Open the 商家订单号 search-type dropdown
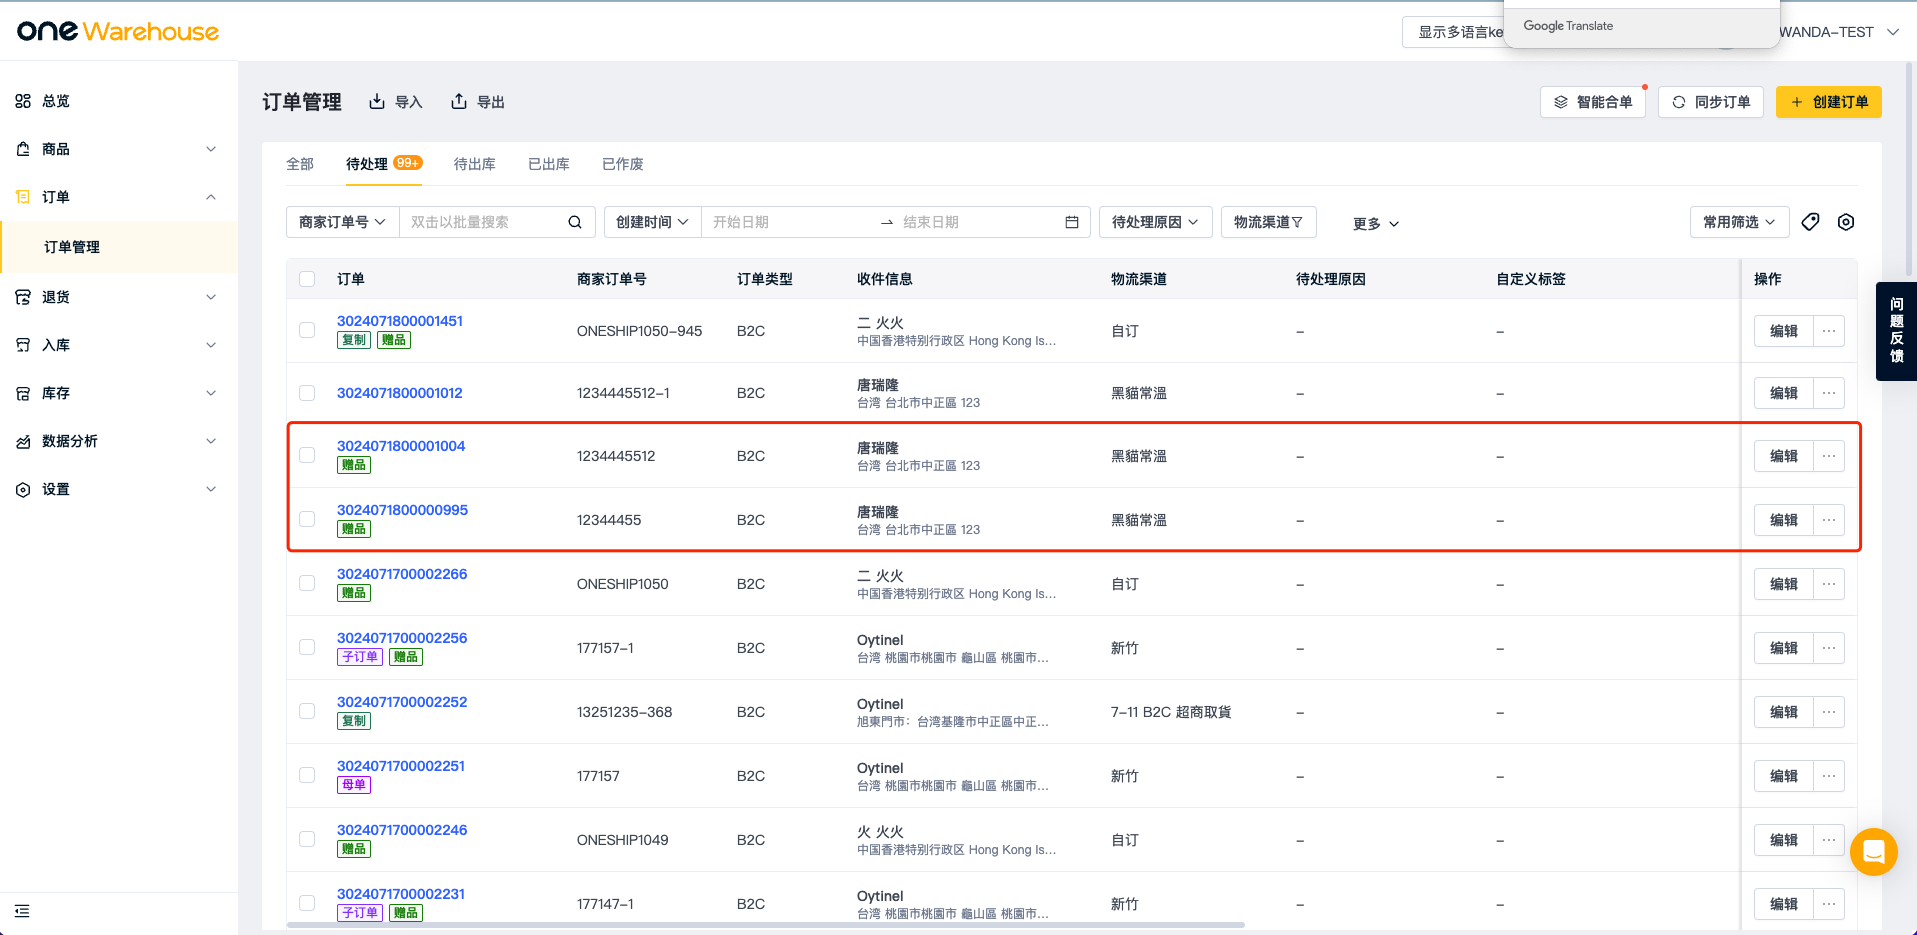This screenshot has width=1917, height=935. point(342,222)
